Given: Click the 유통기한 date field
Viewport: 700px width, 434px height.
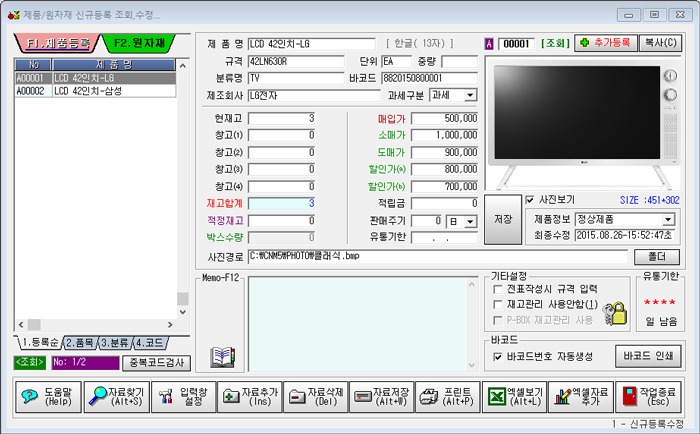Looking at the screenshot, I should coord(444,238).
